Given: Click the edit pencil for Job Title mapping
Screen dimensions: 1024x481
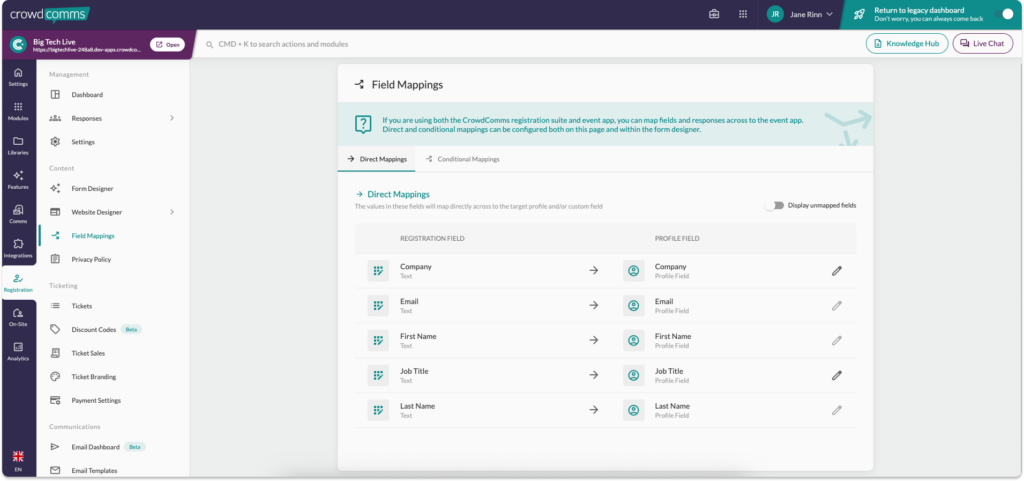Looking at the screenshot, I should coord(837,375).
